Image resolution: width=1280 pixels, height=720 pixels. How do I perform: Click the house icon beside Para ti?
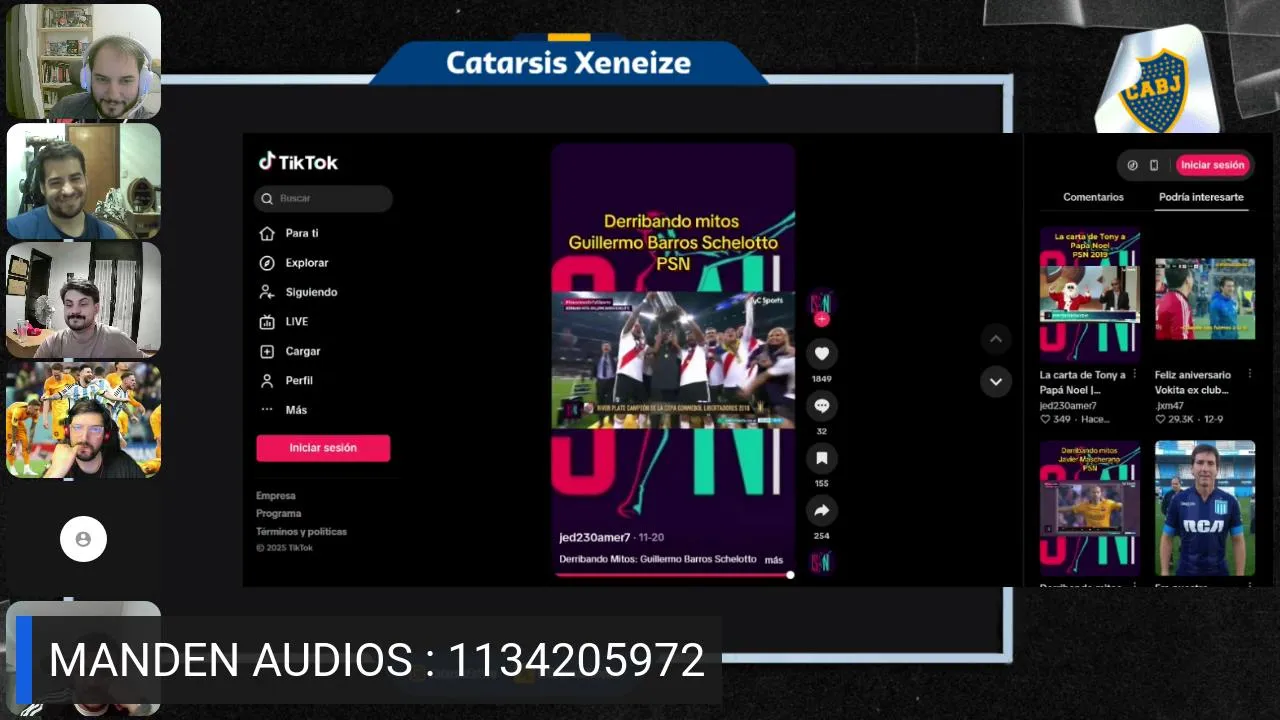267,233
